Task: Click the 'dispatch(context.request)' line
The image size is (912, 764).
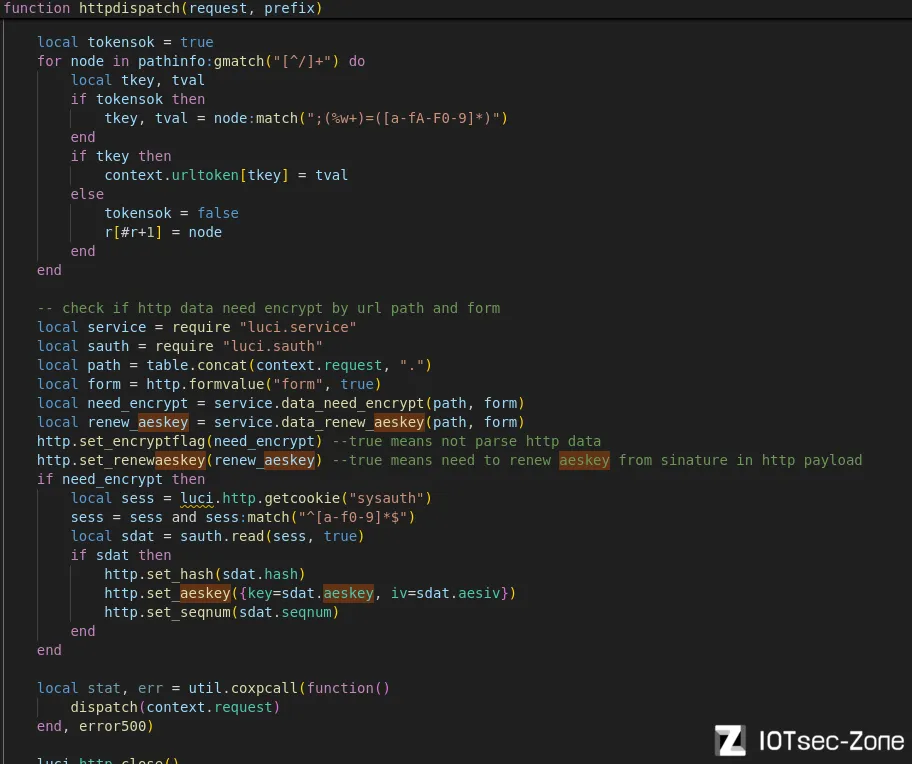Action: pyautogui.click(x=175, y=708)
